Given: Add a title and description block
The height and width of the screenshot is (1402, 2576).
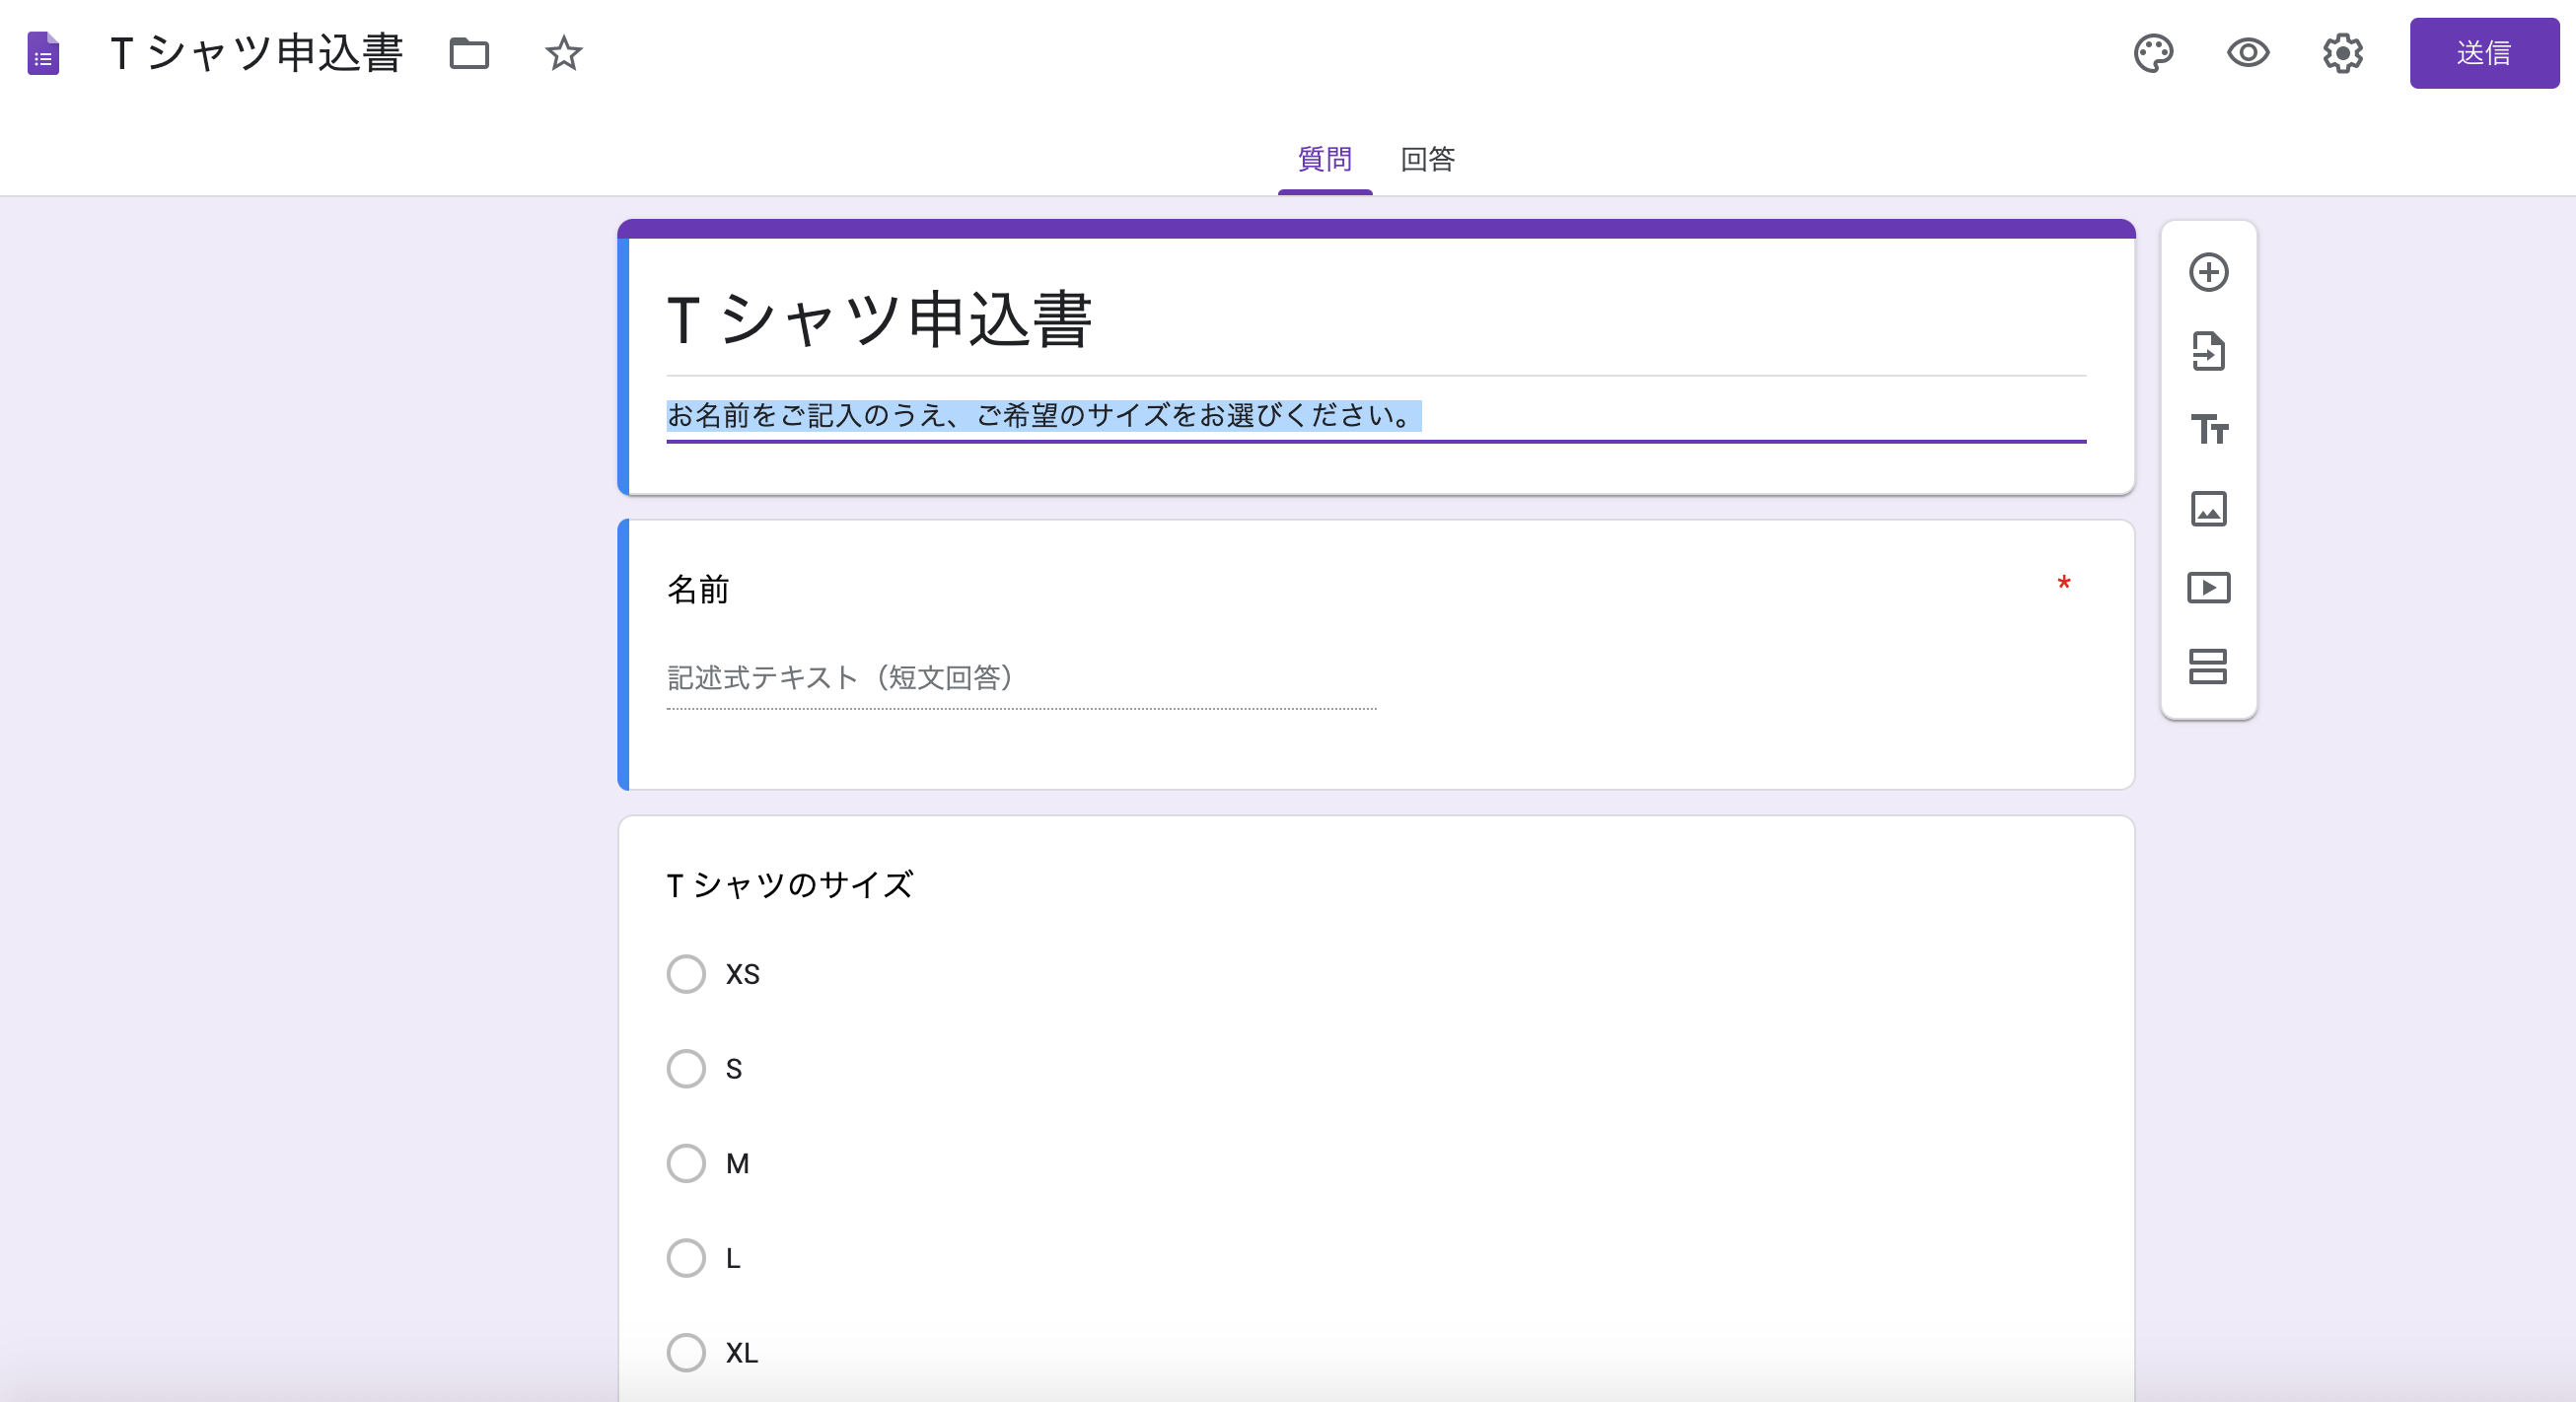Looking at the screenshot, I should tap(2208, 430).
